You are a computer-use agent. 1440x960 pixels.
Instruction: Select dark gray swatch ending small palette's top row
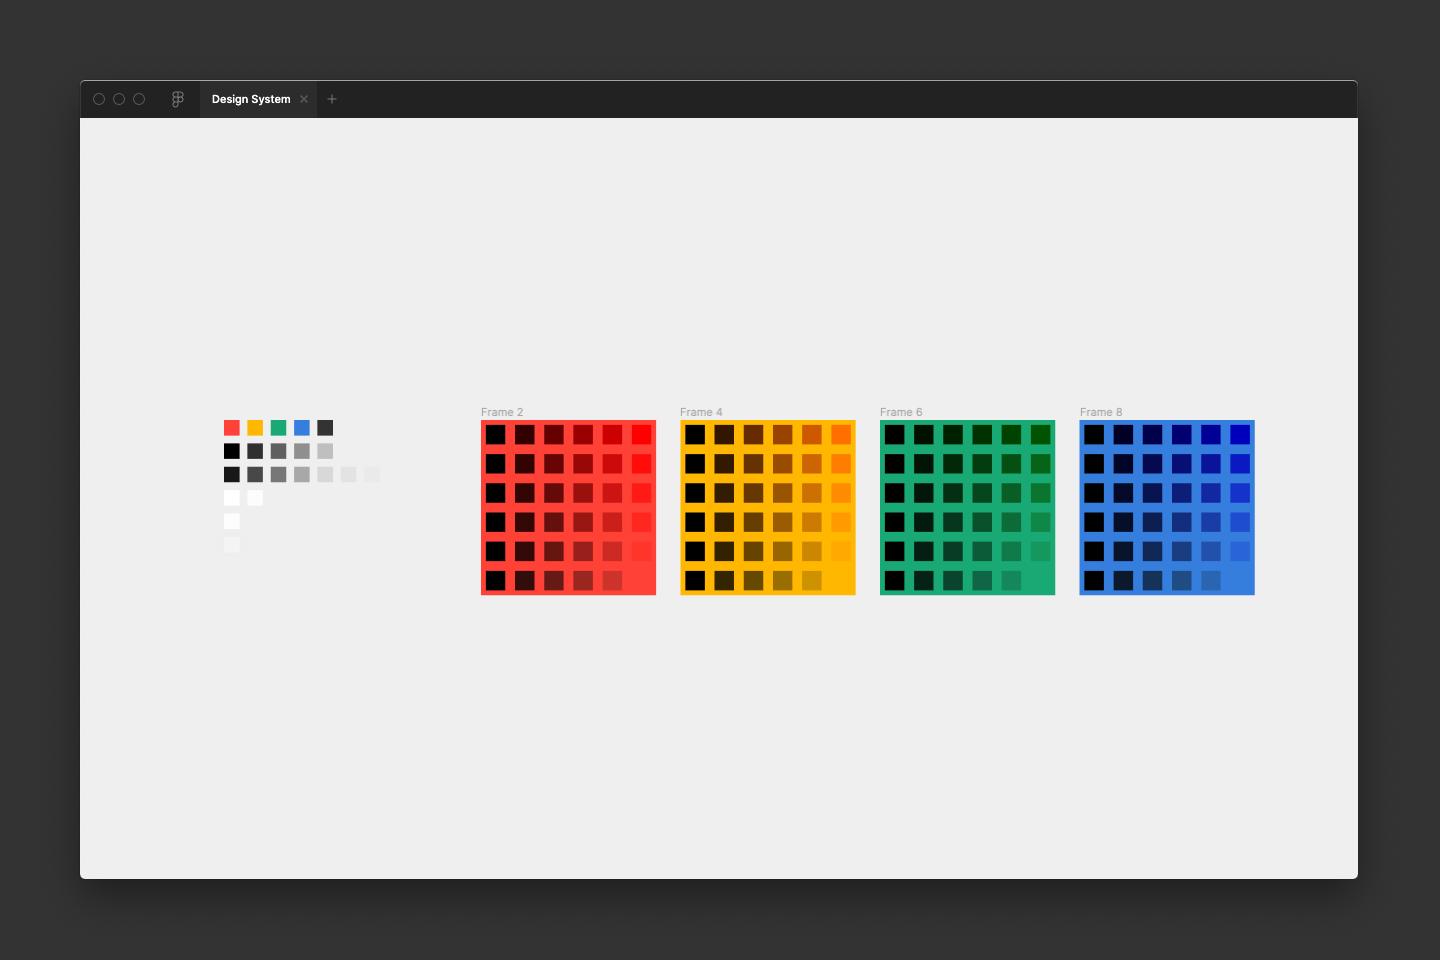click(x=325, y=428)
